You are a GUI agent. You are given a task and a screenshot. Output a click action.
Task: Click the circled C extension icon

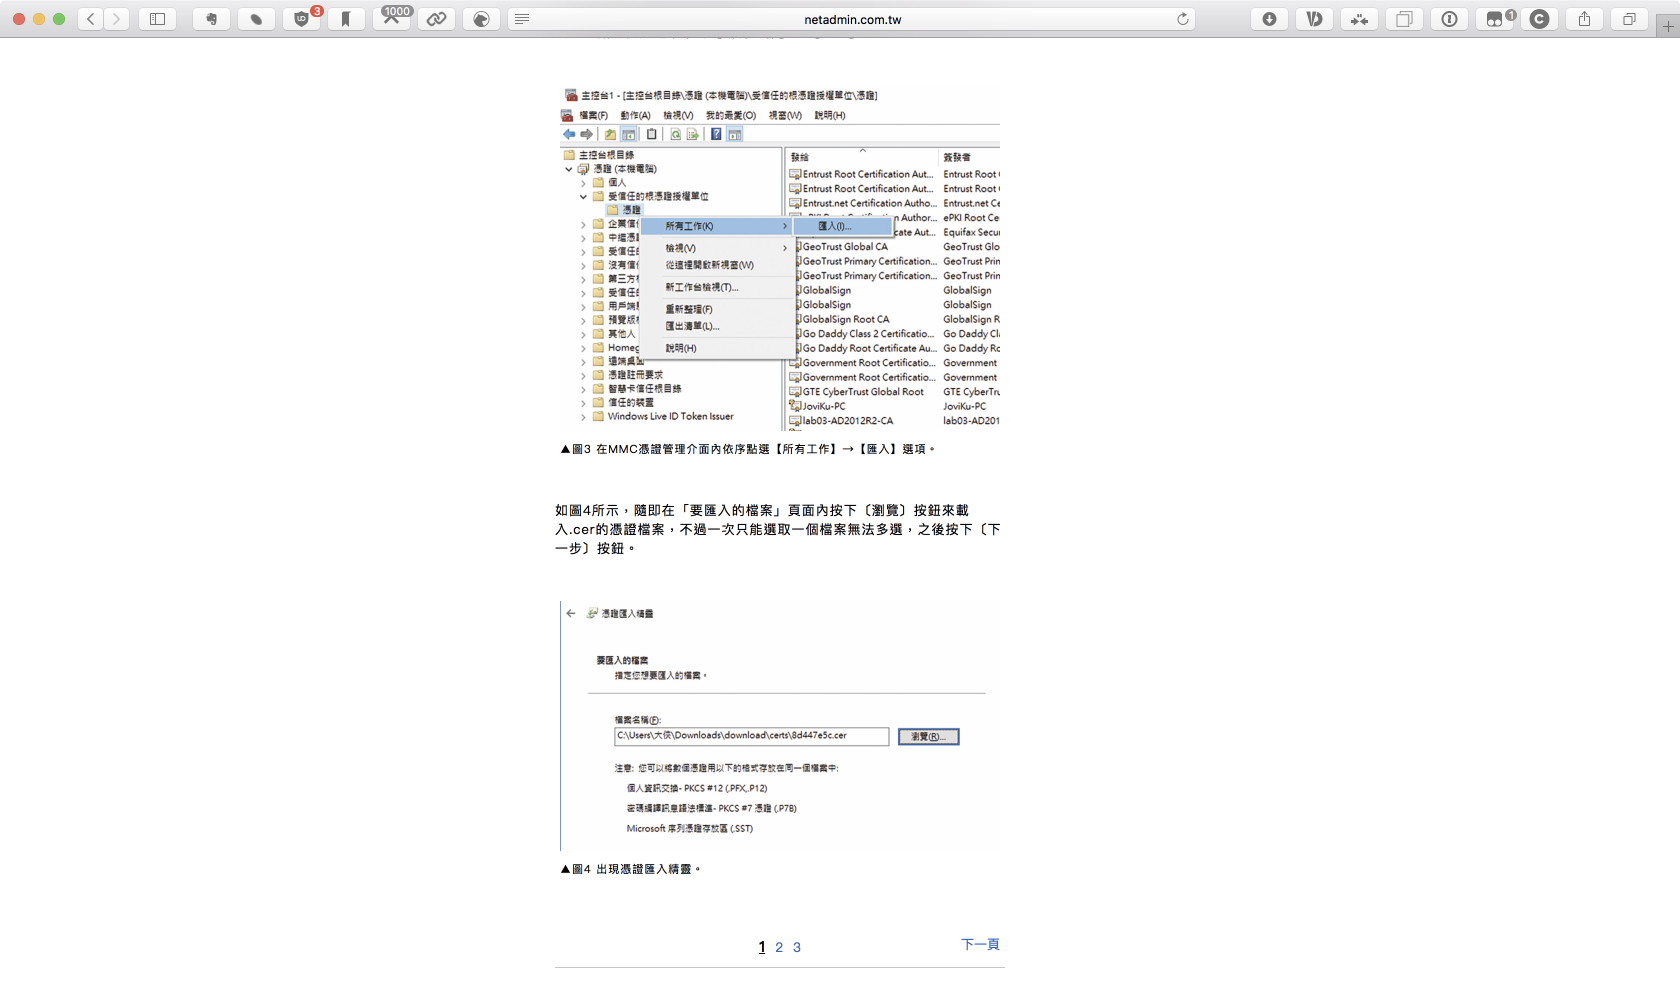coord(1539,19)
